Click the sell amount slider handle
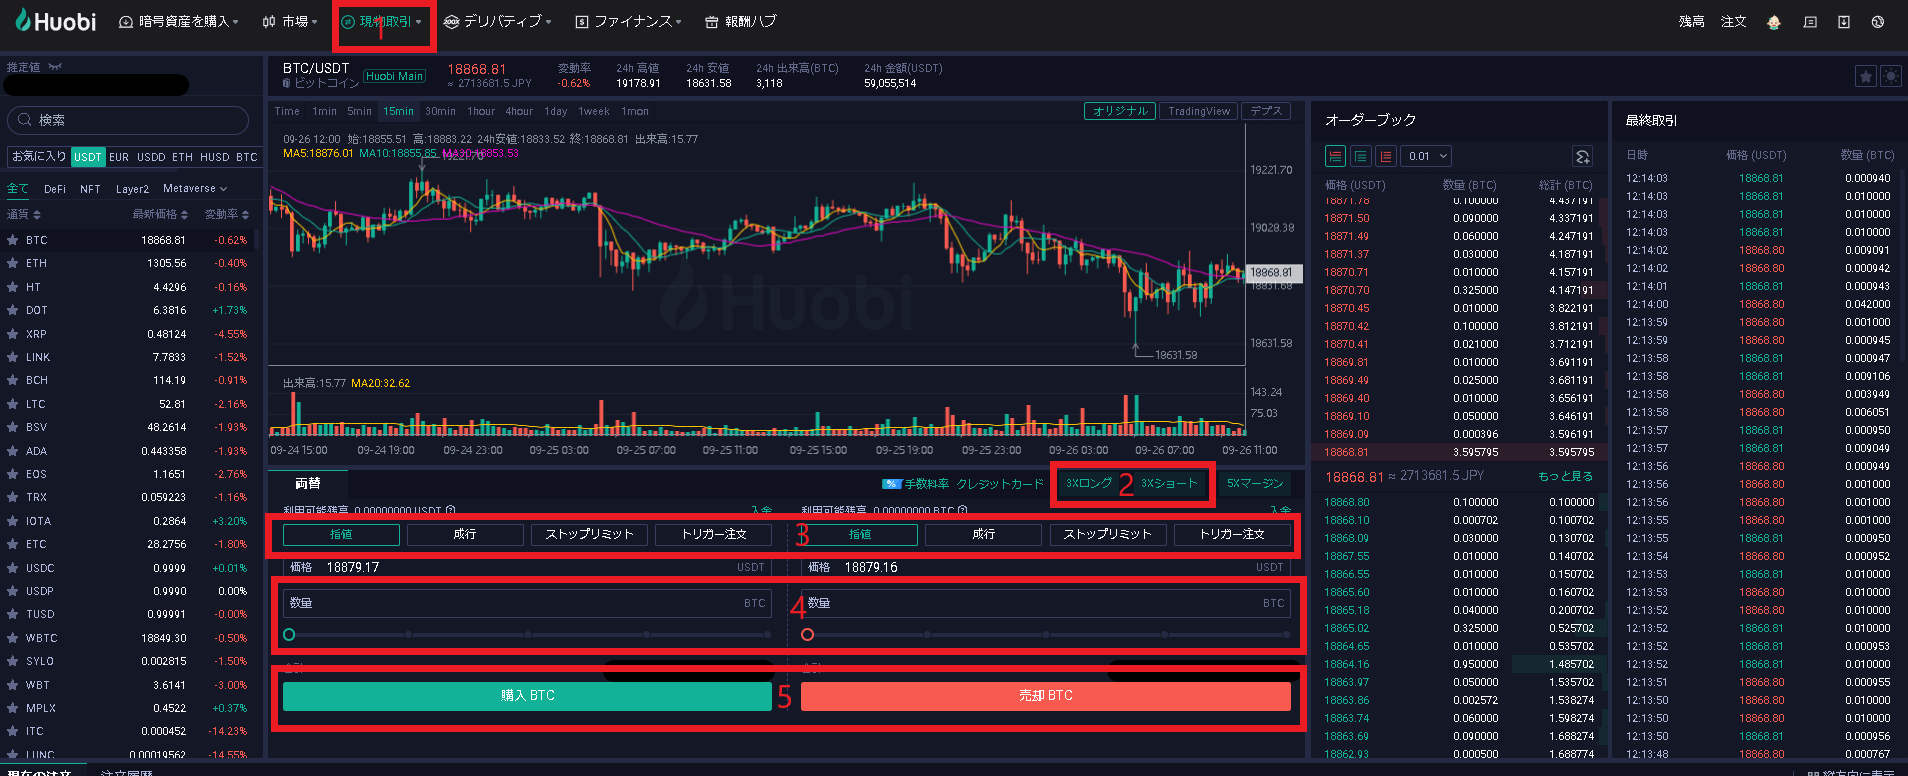1908x776 pixels. point(808,634)
